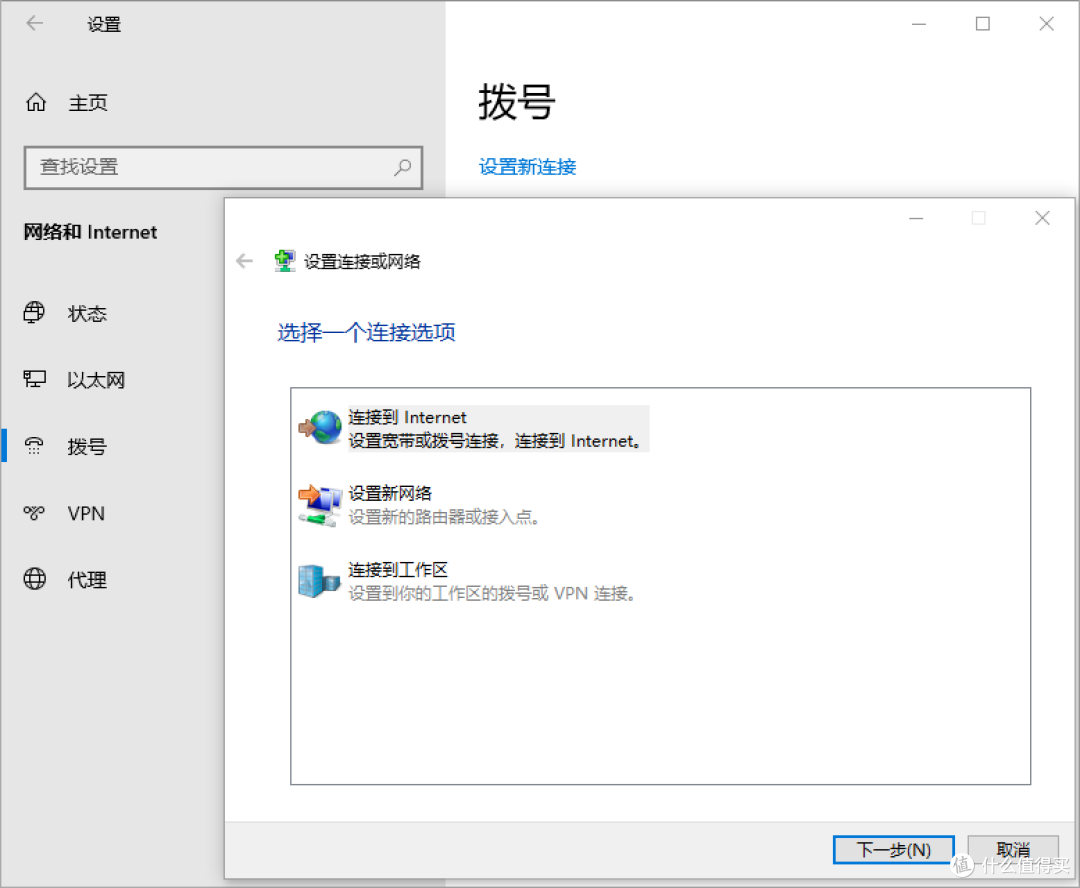Click the proxy globe icon beside 代理
This screenshot has height=888, width=1080.
click(x=35, y=579)
